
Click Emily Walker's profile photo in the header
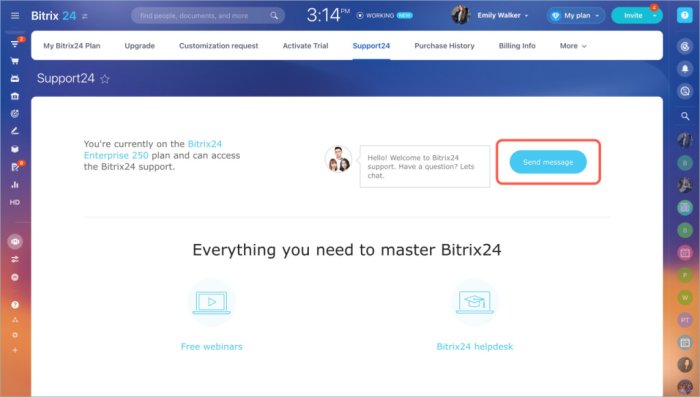(x=460, y=15)
